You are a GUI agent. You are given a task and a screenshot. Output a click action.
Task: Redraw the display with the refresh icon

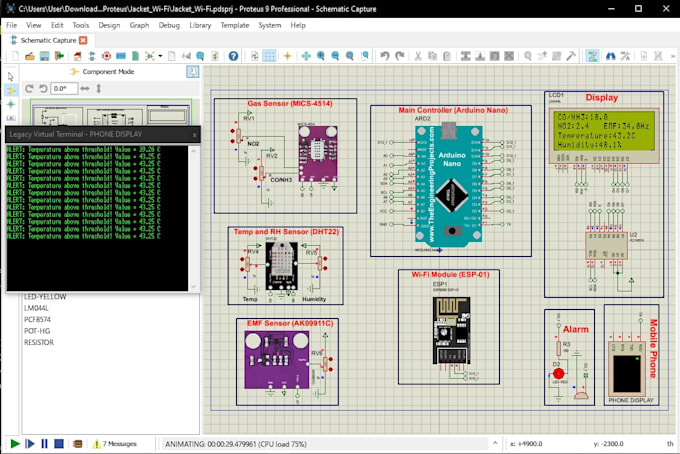pyautogui.click(x=255, y=56)
